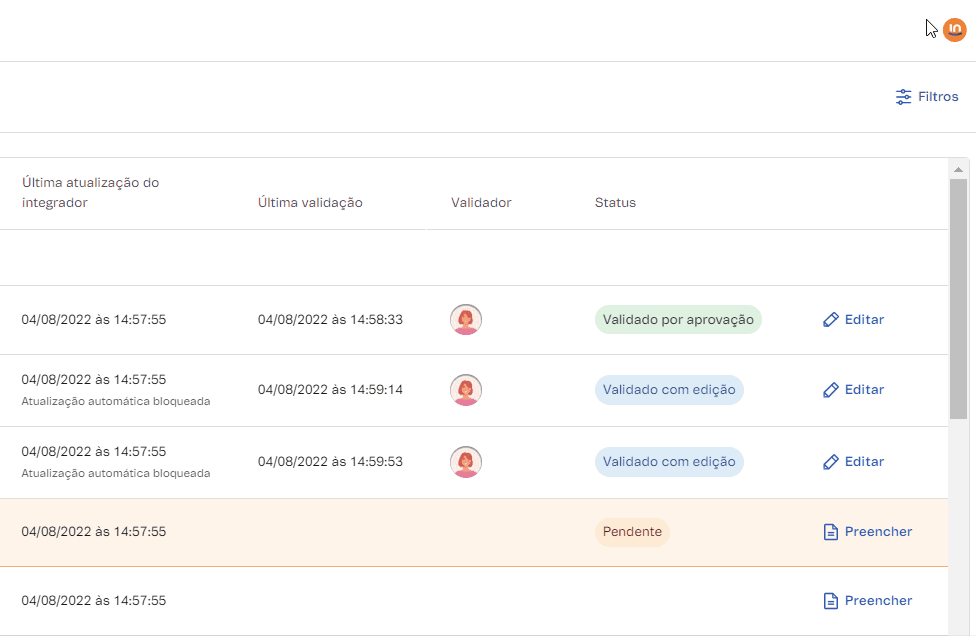Sort by the Validador column header
The height and width of the screenshot is (636, 976).
click(481, 203)
